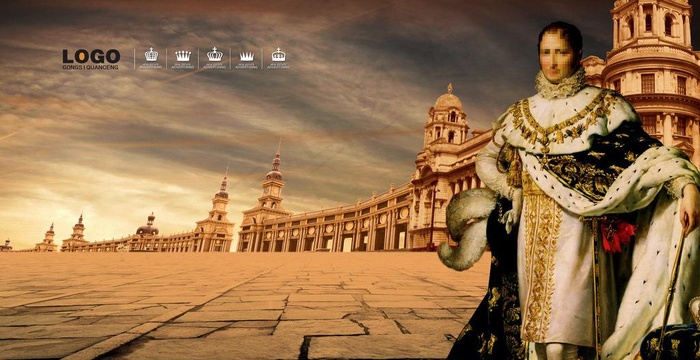Click the first crown icon with cross
The image size is (700, 360).
[x=151, y=54]
